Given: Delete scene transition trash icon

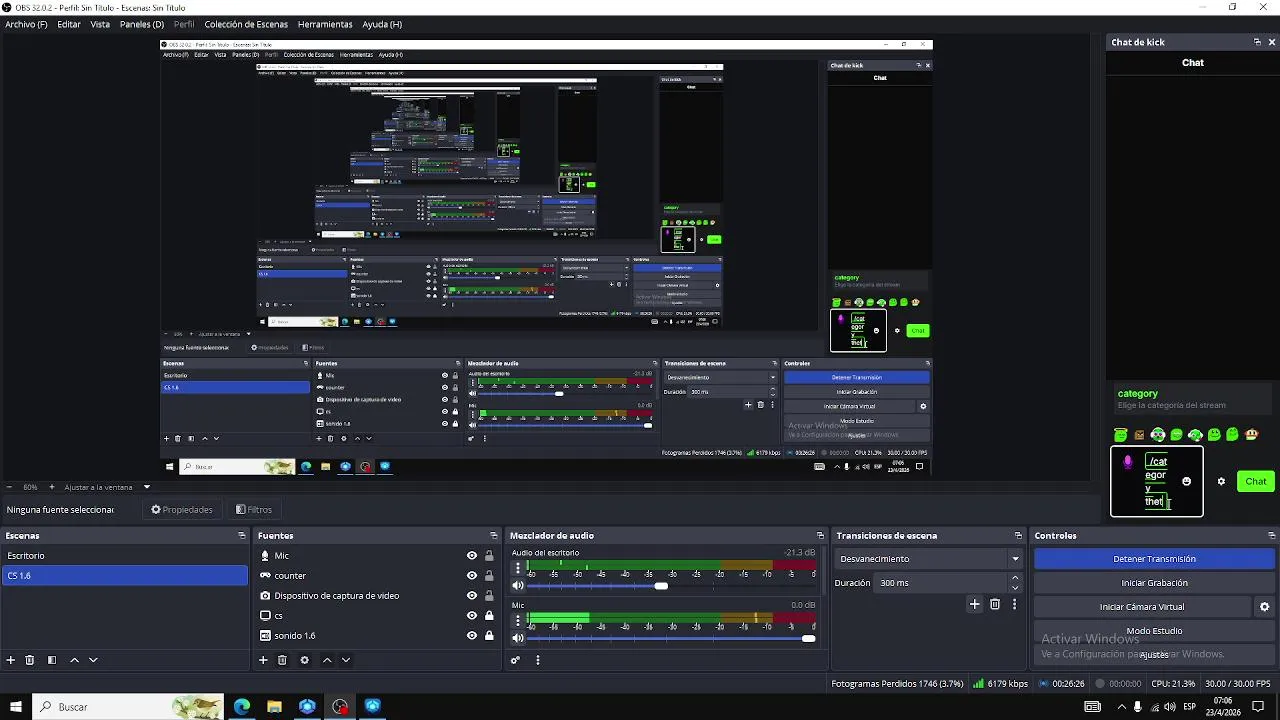Looking at the screenshot, I should pos(995,604).
